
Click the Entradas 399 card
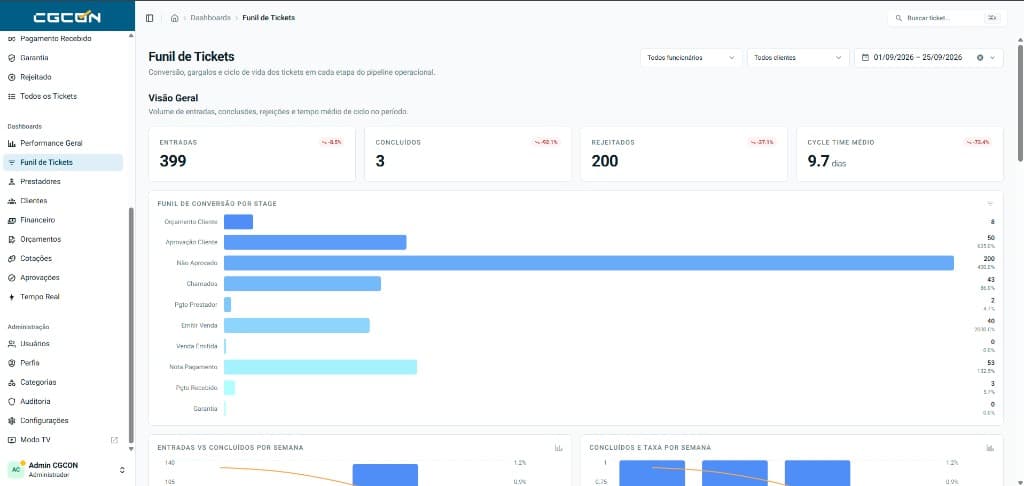pyautogui.click(x=252, y=154)
